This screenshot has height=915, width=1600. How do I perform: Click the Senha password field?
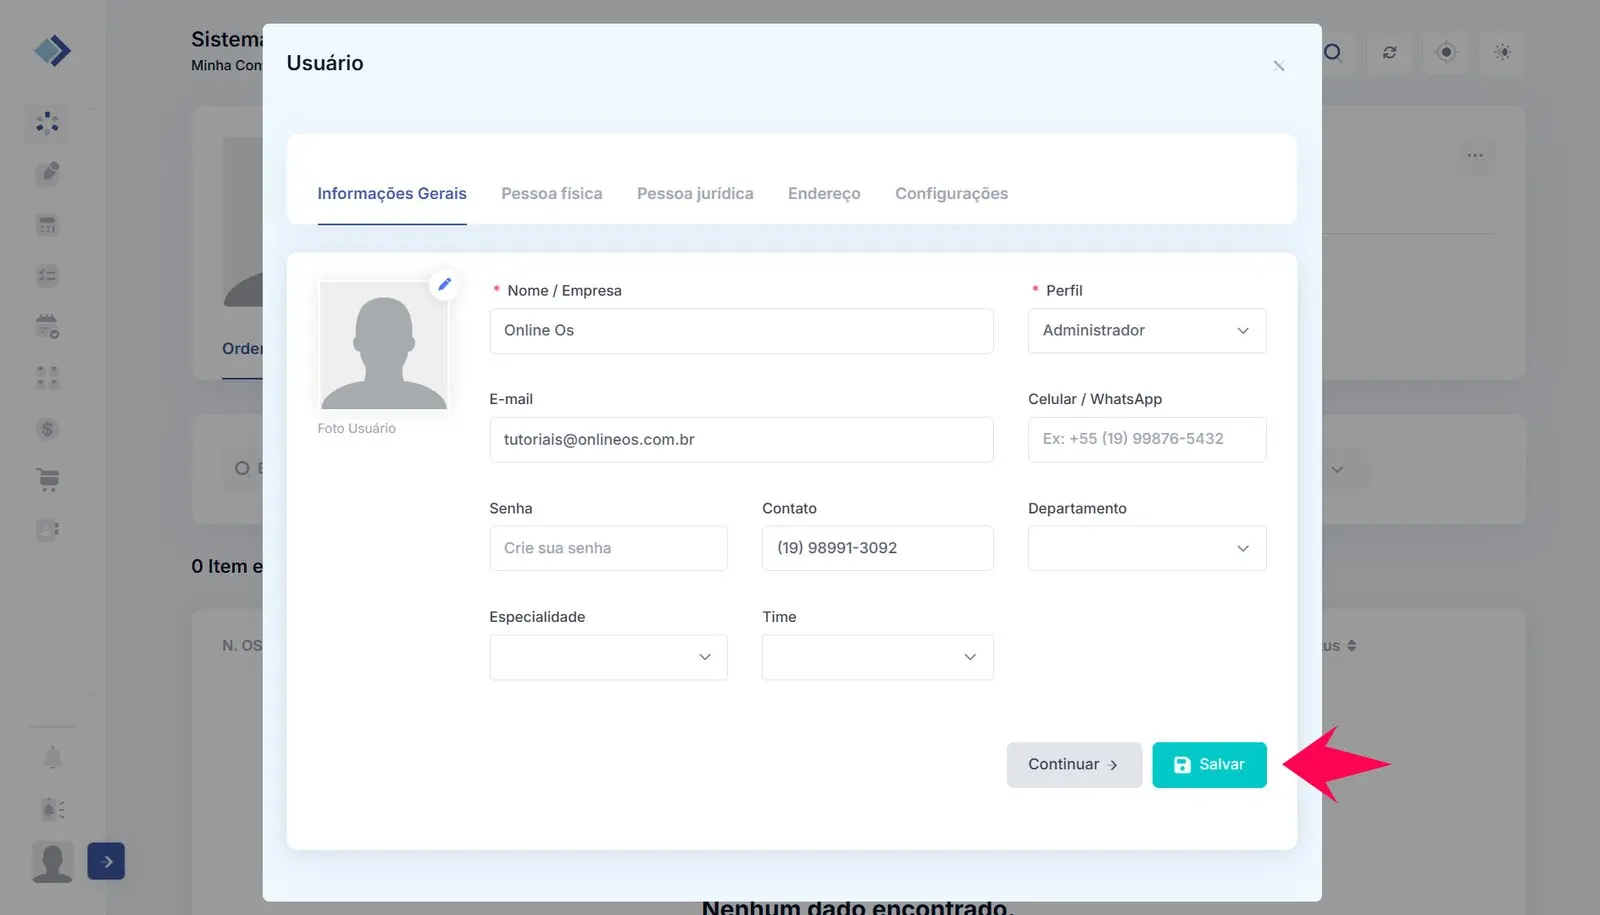coord(608,548)
